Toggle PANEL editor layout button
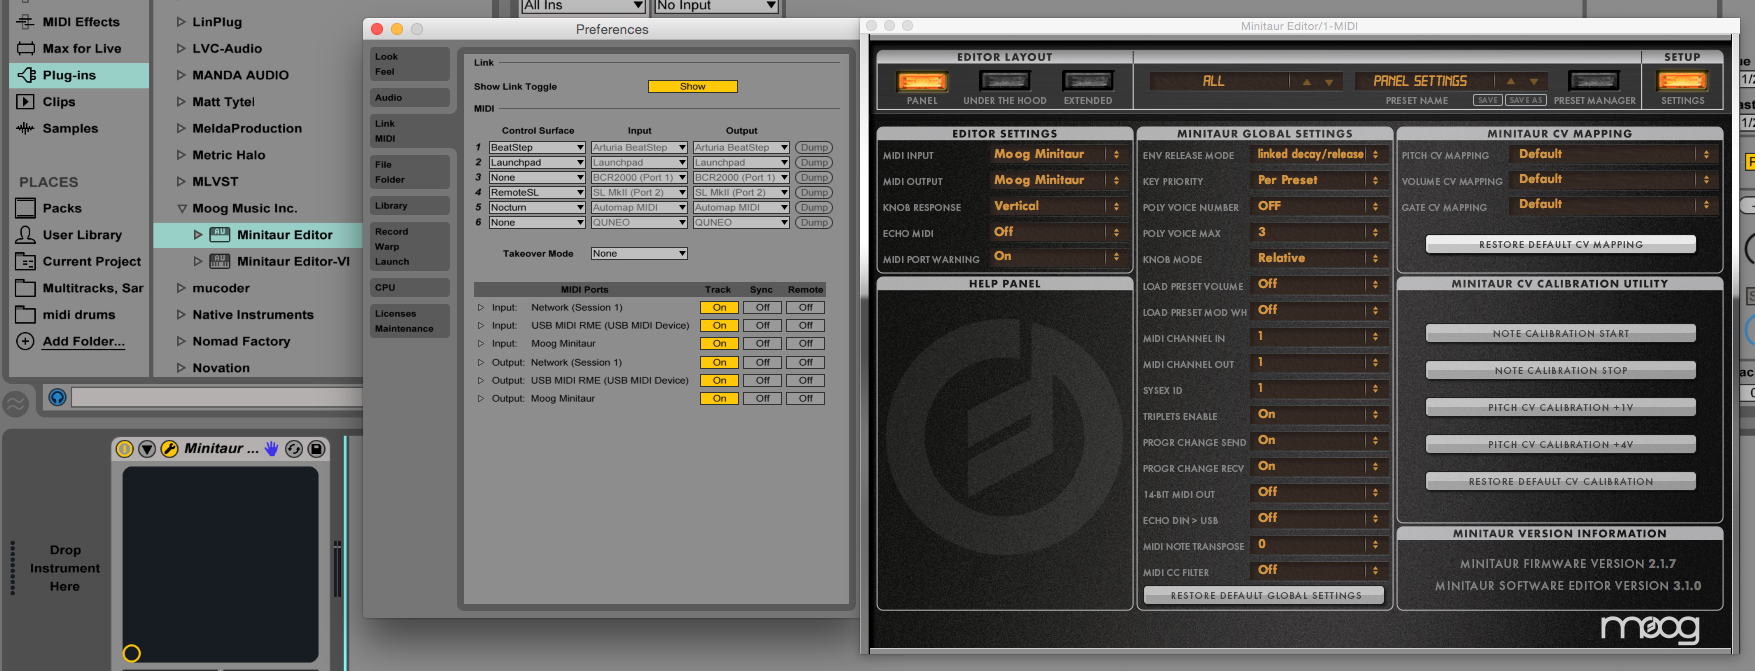1755x671 pixels. (x=922, y=81)
